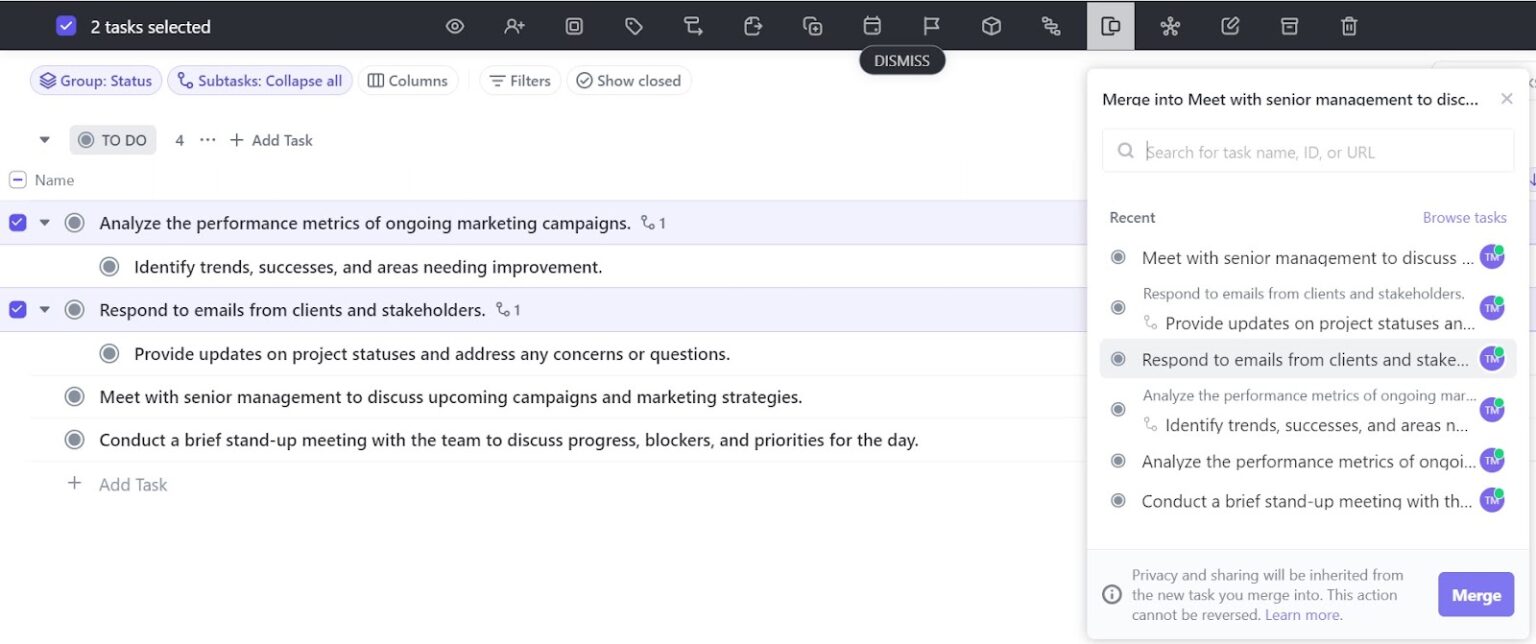Screen dimensions: 1536x644
Task: Open the watch/eye bulk action icon
Action: click(x=455, y=26)
